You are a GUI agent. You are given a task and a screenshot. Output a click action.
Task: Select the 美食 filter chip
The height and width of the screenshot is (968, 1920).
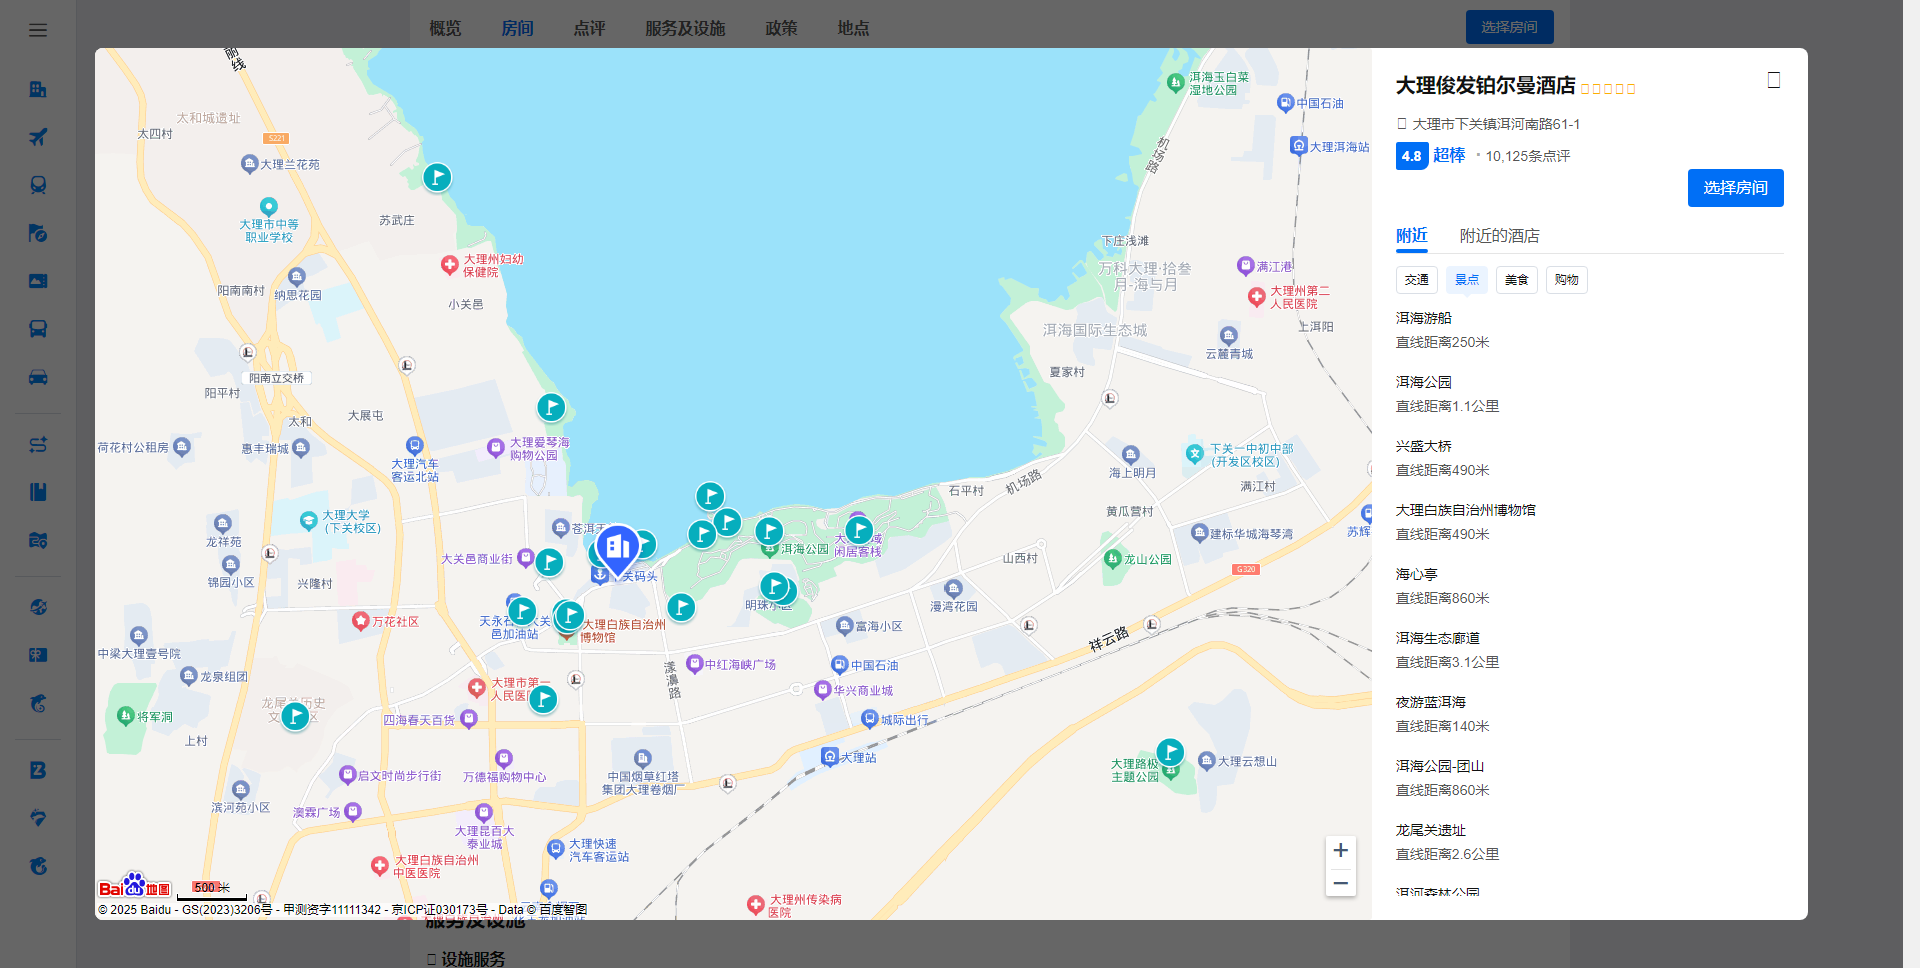click(1516, 280)
